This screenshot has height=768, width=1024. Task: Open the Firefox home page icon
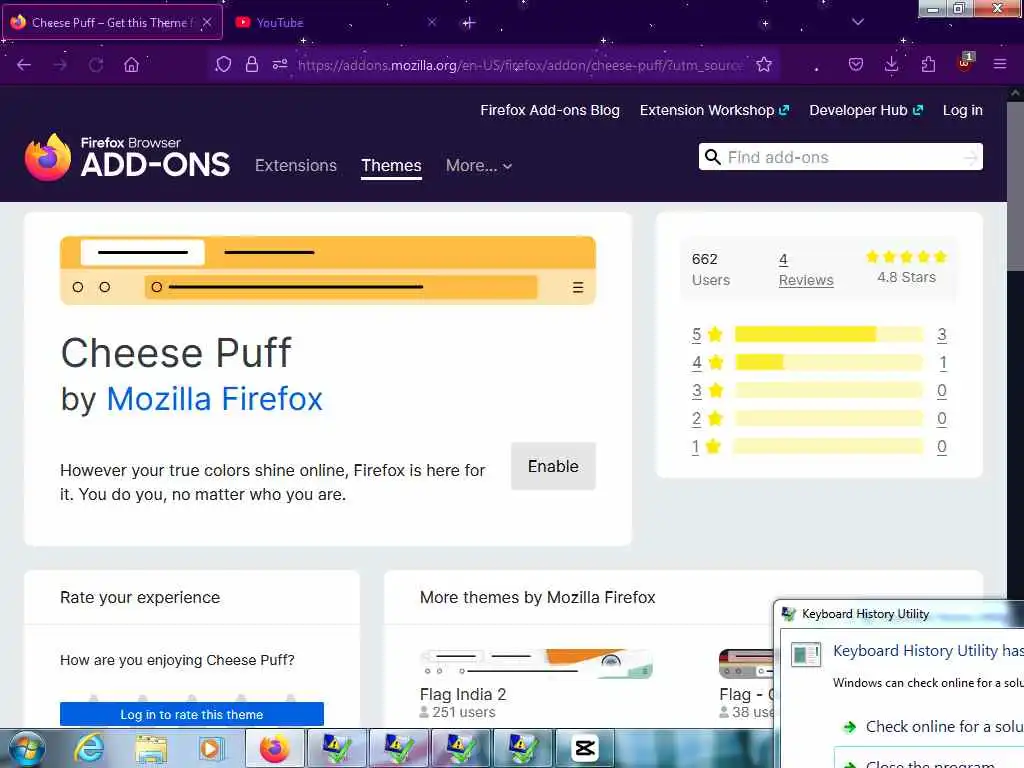[131, 65]
